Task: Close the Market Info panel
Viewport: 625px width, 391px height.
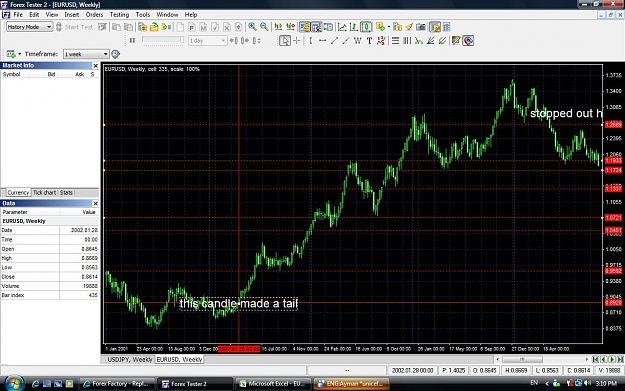Action: pyautogui.click(x=95, y=65)
